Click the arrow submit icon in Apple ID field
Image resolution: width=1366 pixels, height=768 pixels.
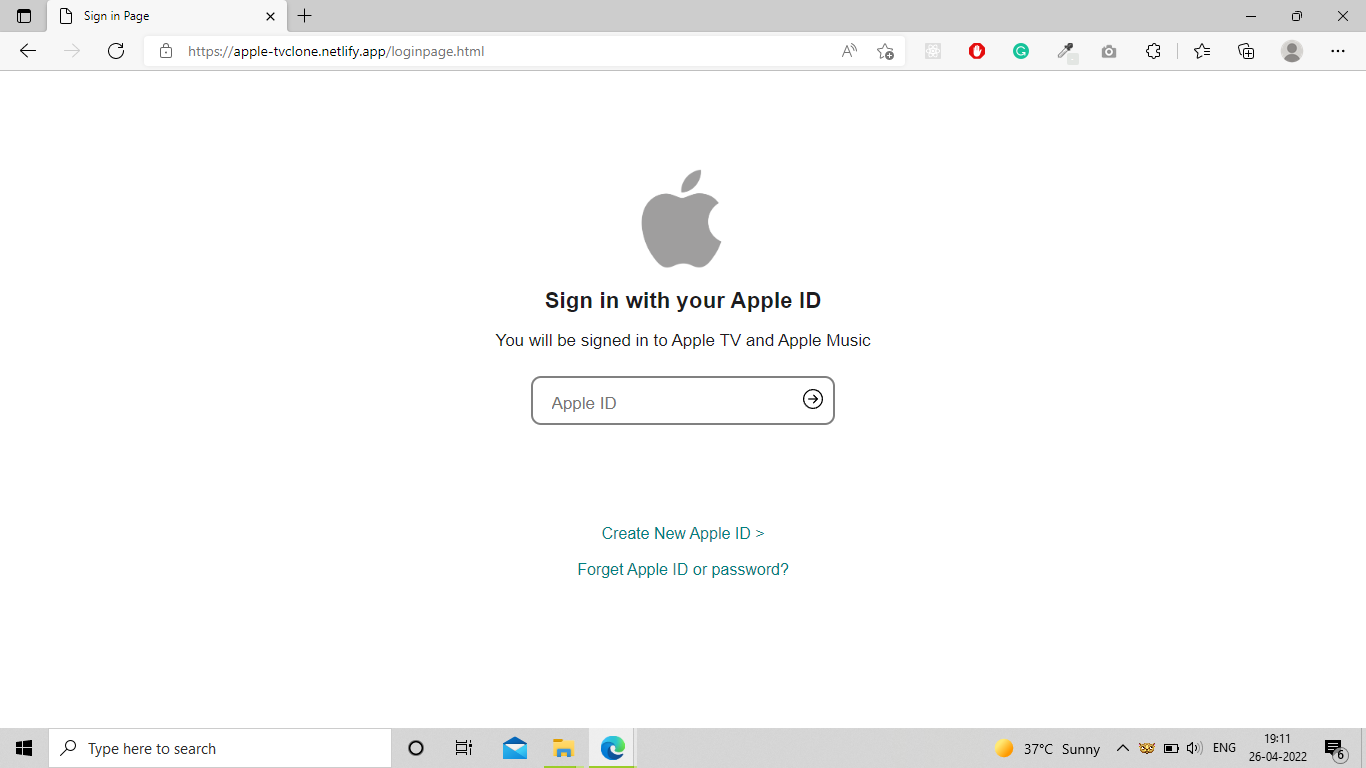[x=813, y=399]
